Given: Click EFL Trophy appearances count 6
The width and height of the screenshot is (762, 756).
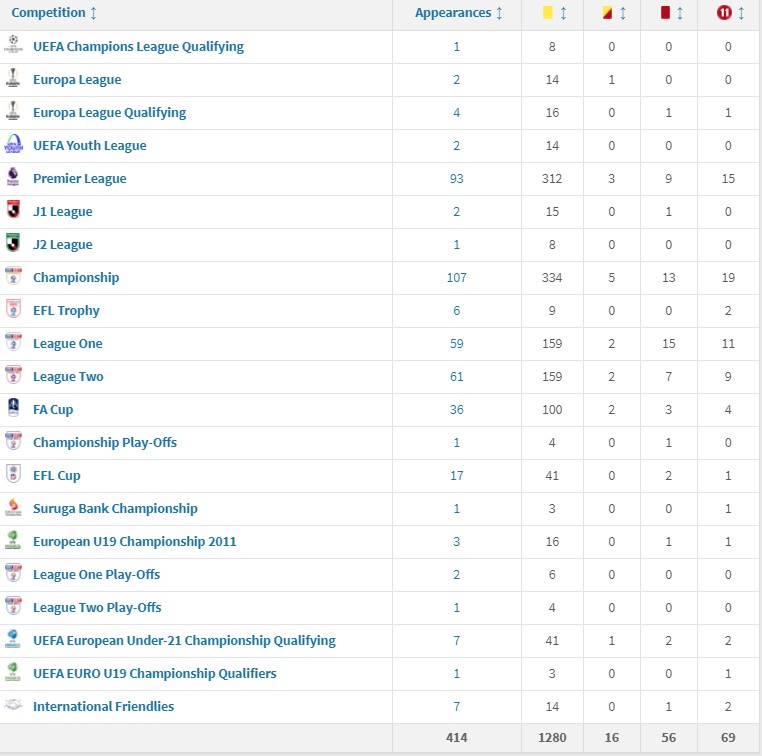Looking at the screenshot, I should [456, 311].
